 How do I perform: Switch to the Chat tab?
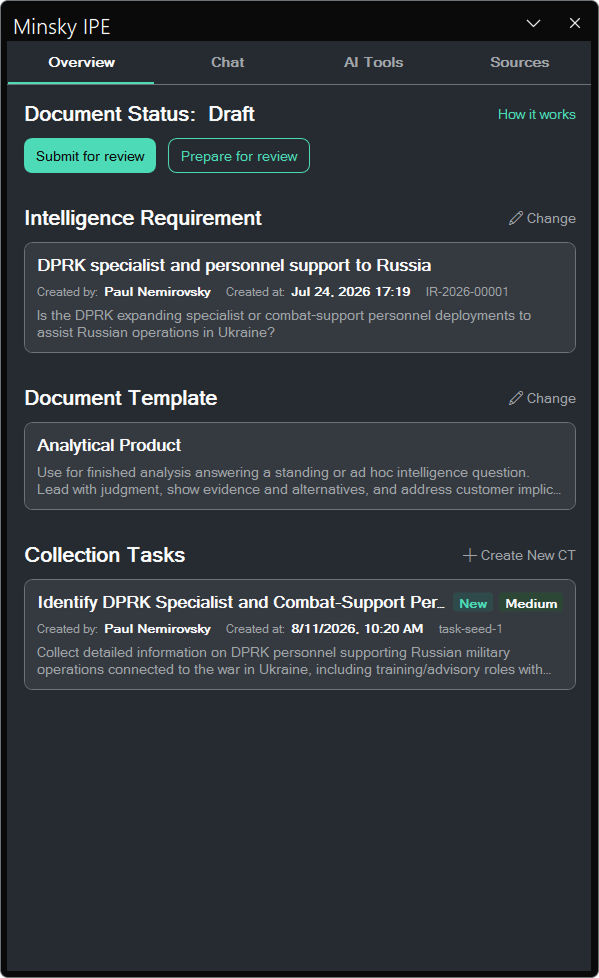227,62
